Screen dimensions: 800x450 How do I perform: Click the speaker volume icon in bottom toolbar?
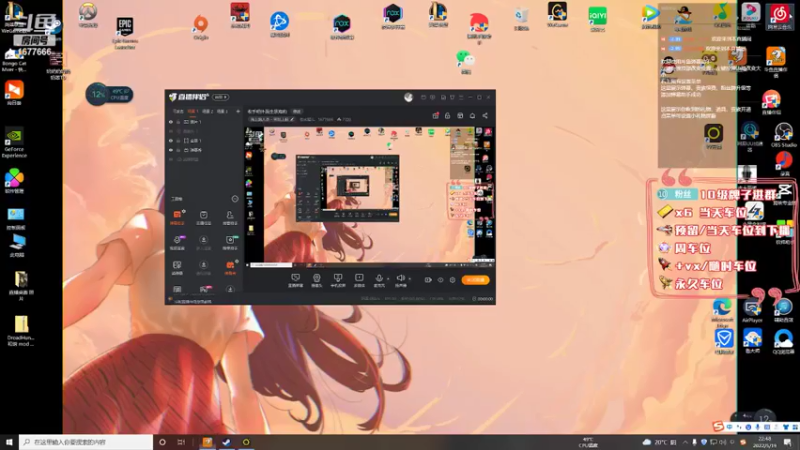(x=401, y=278)
